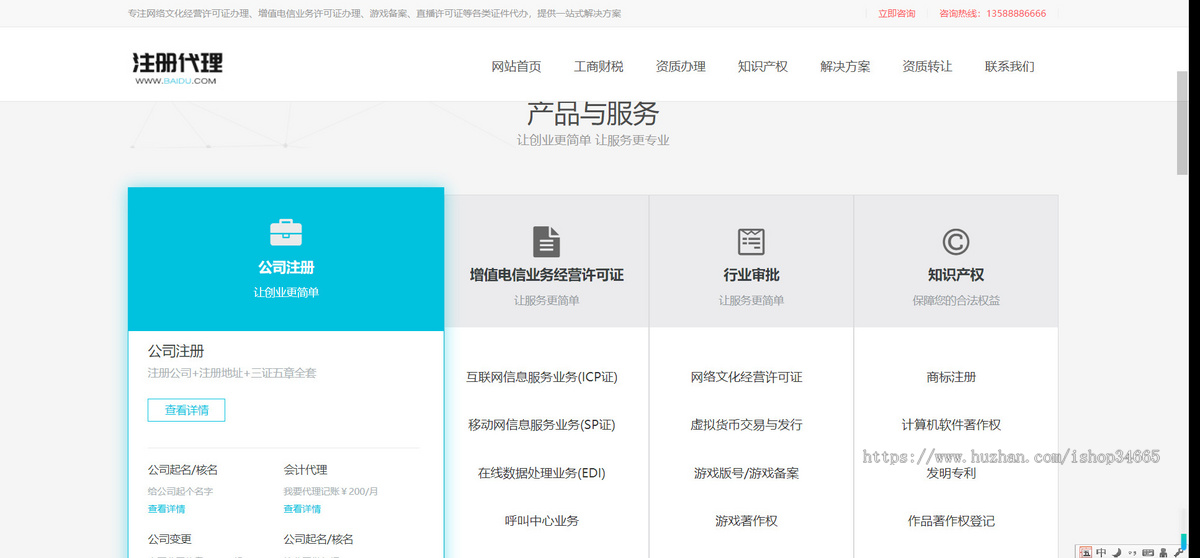Open 计算机软件著作权 link
The width and height of the screenshot is (1200, 558).
click(x=951, y=425)
